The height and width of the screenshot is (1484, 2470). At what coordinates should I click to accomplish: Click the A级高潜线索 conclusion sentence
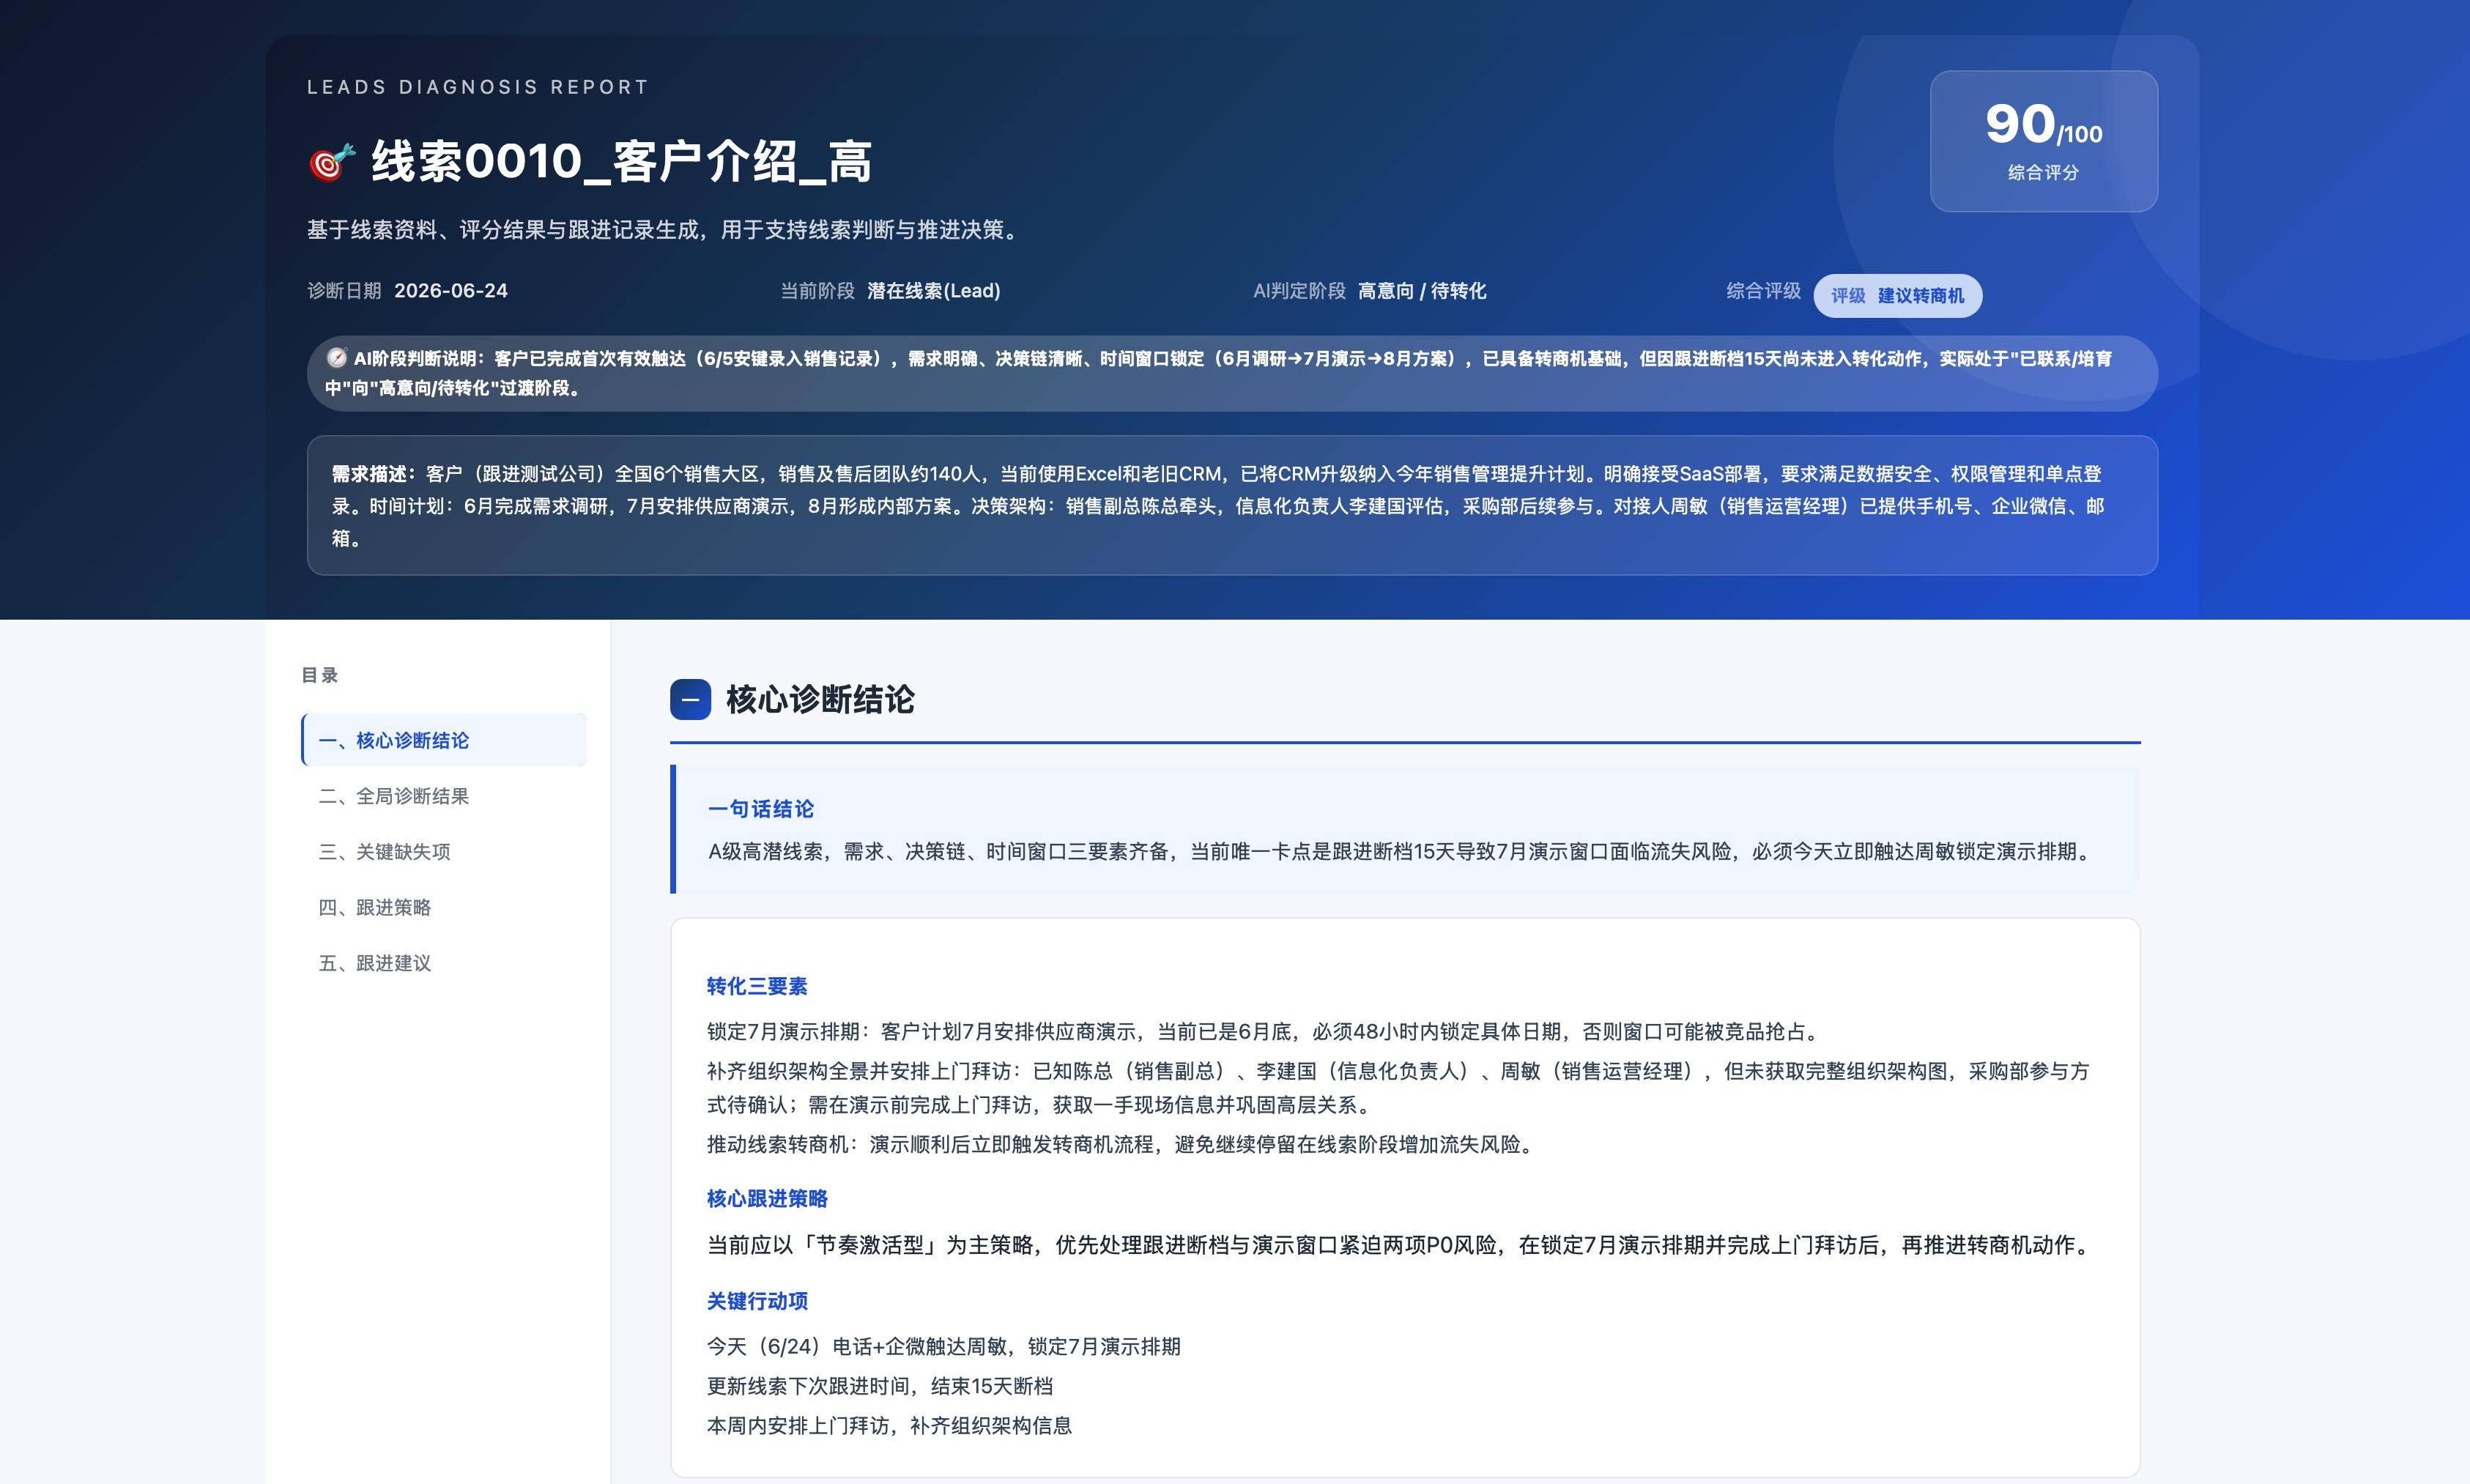pyautogui.click(x=1403, y=852)
